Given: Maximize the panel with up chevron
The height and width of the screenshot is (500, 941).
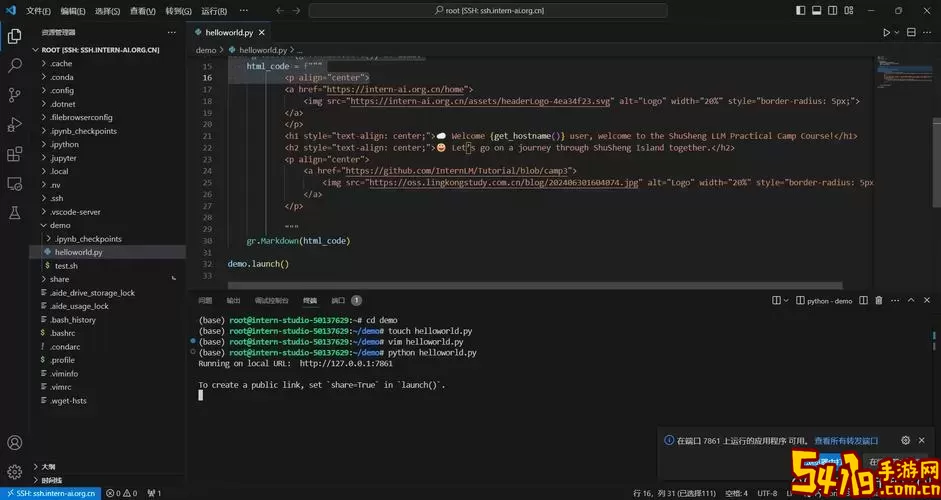Looking at the screenshot, I should (910, 300).
